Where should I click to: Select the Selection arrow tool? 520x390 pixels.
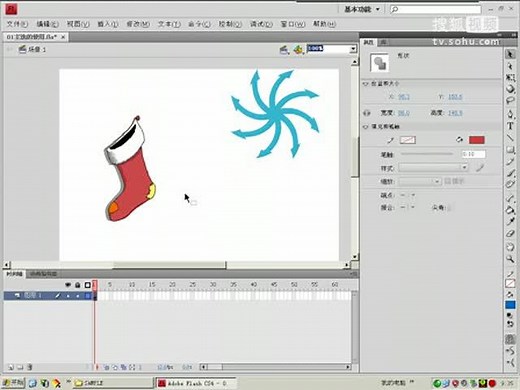coord(510,54)
